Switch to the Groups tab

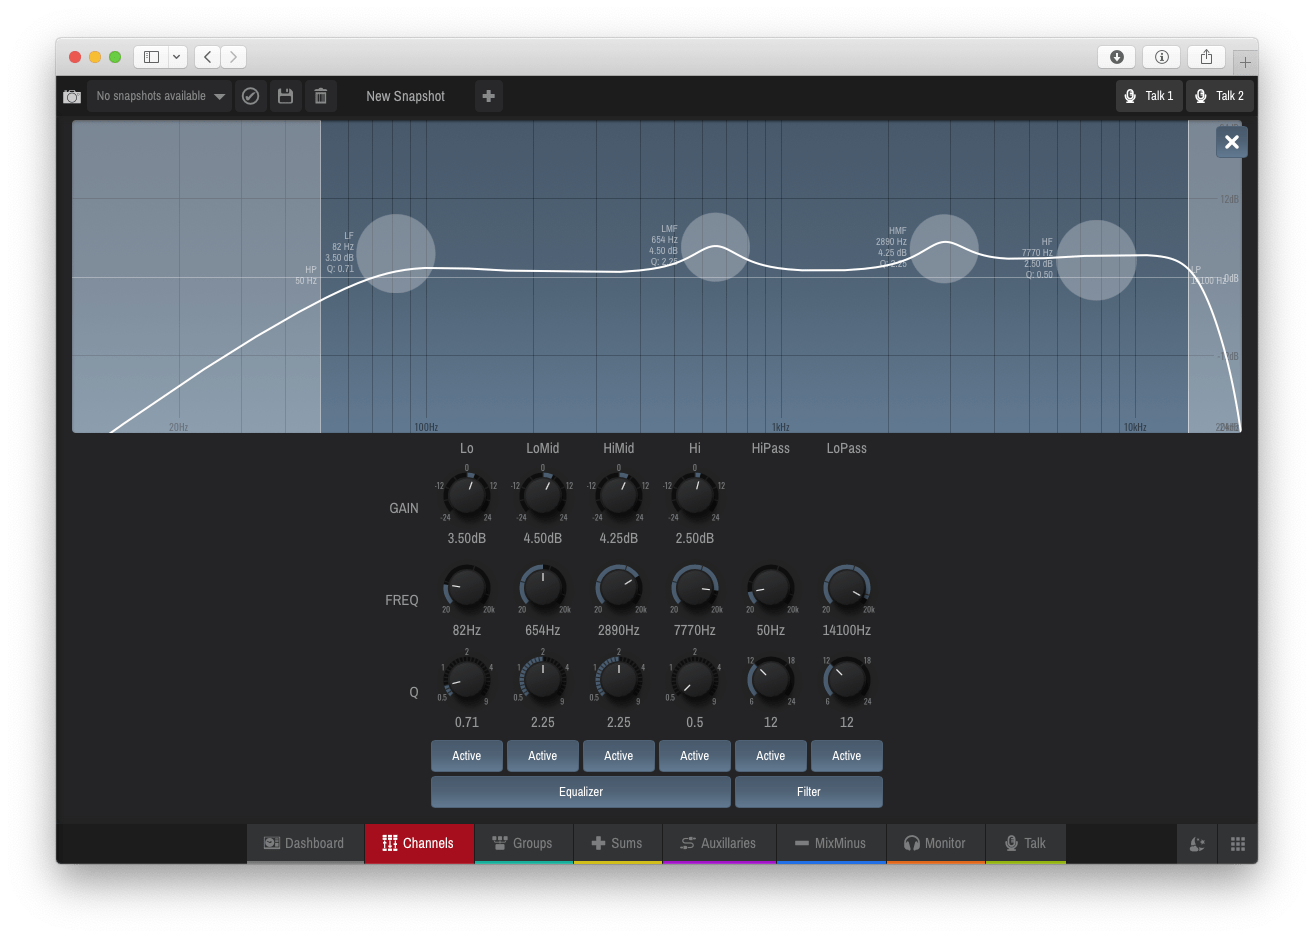[x=524, y=843]
